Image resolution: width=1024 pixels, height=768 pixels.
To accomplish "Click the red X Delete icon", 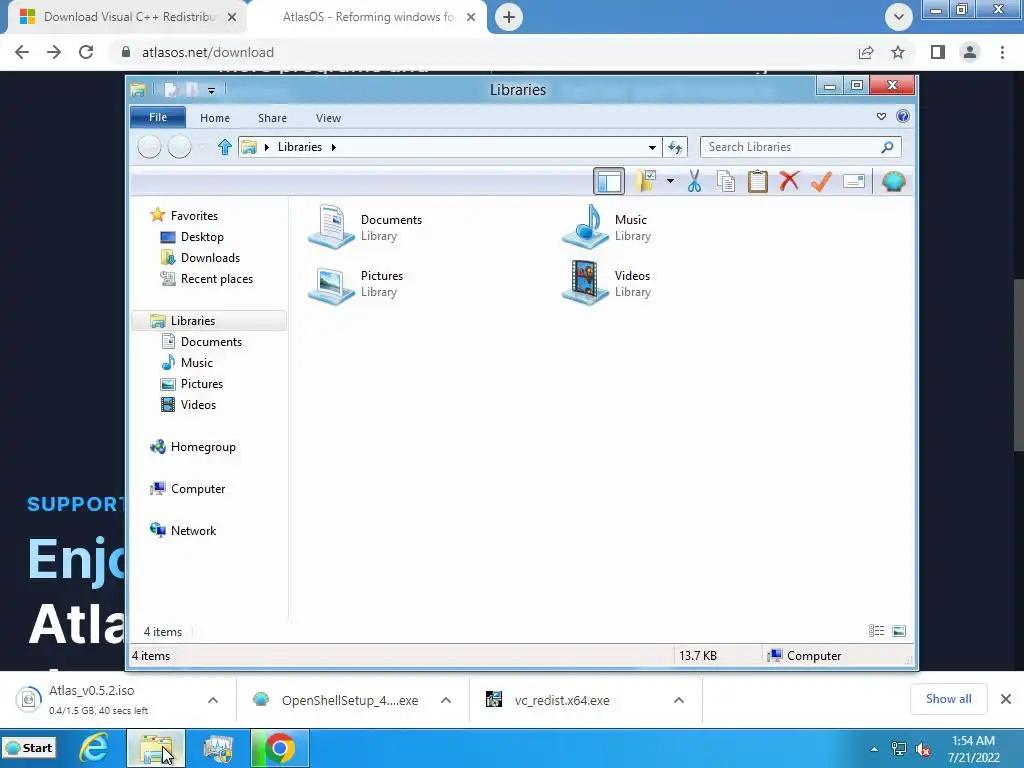I will pyautogui.click(x=789, y=181).
